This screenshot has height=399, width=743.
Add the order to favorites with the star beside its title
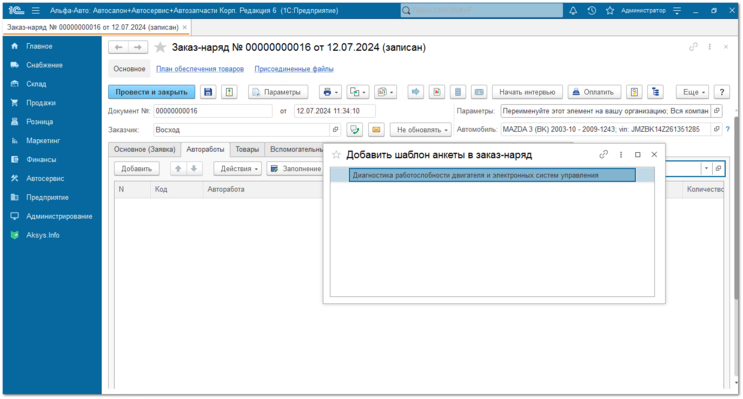click(161, 47)
